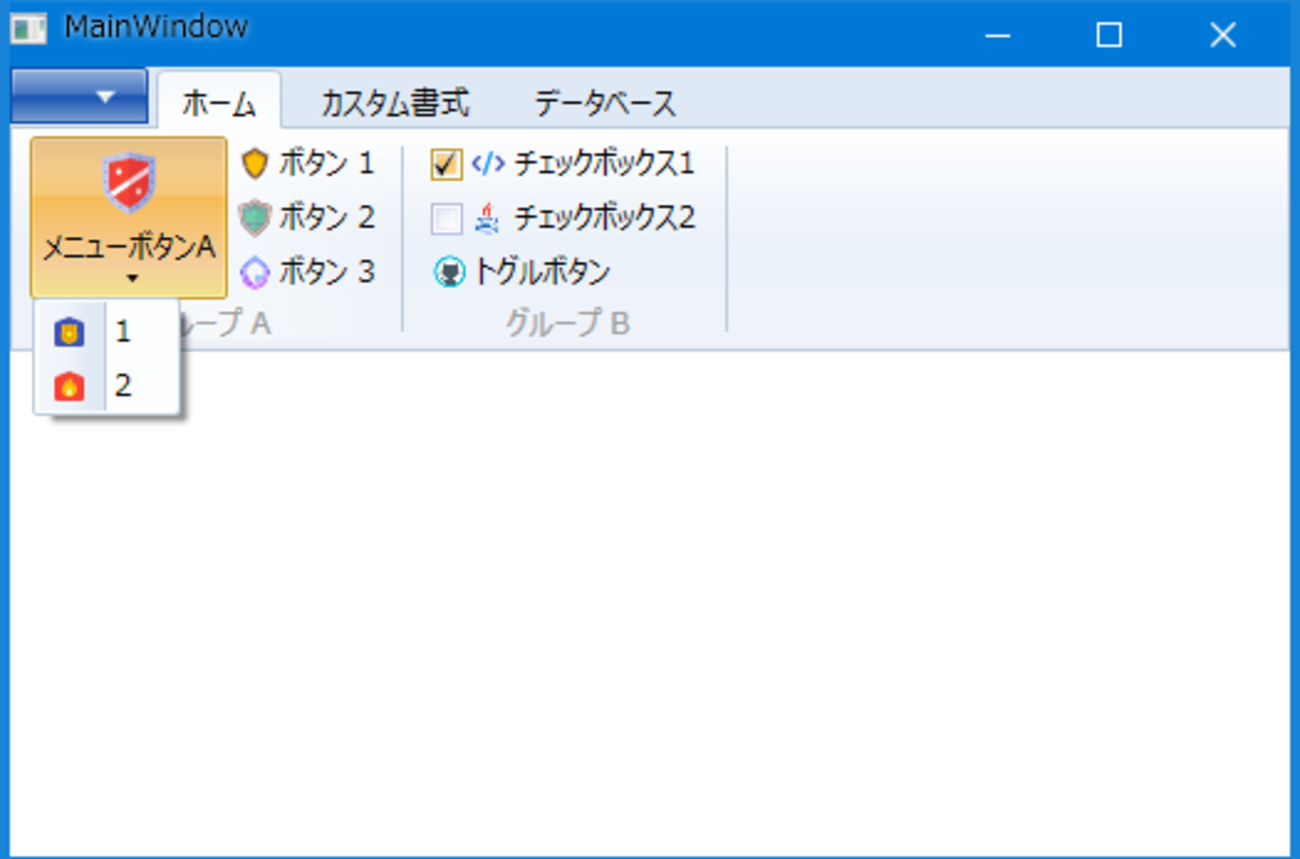Minimize the MainWindow window

(998, 36)
